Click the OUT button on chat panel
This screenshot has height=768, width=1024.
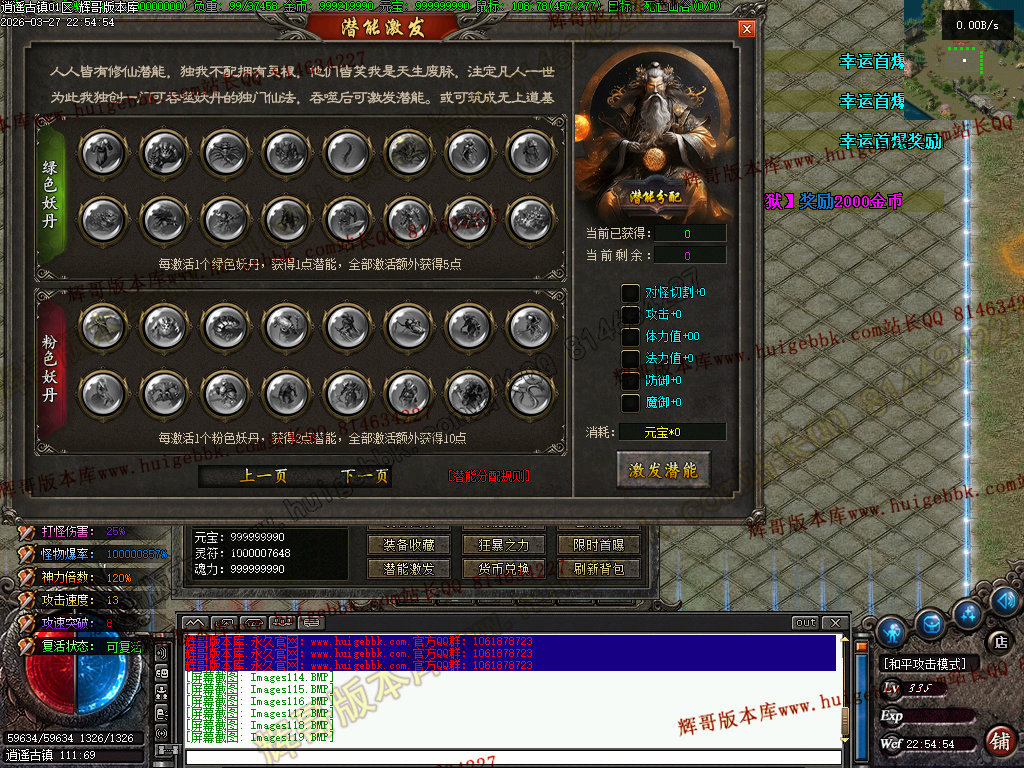coord(805,623)
